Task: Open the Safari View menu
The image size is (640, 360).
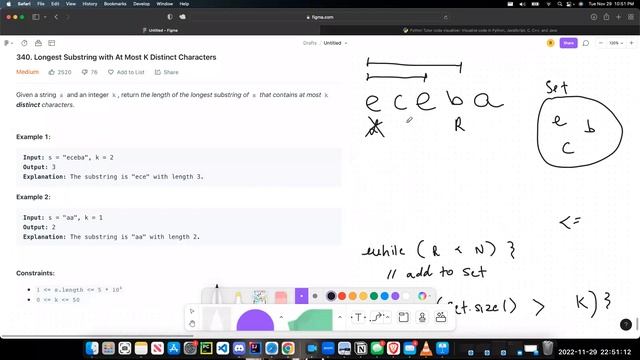Action: 71,4
